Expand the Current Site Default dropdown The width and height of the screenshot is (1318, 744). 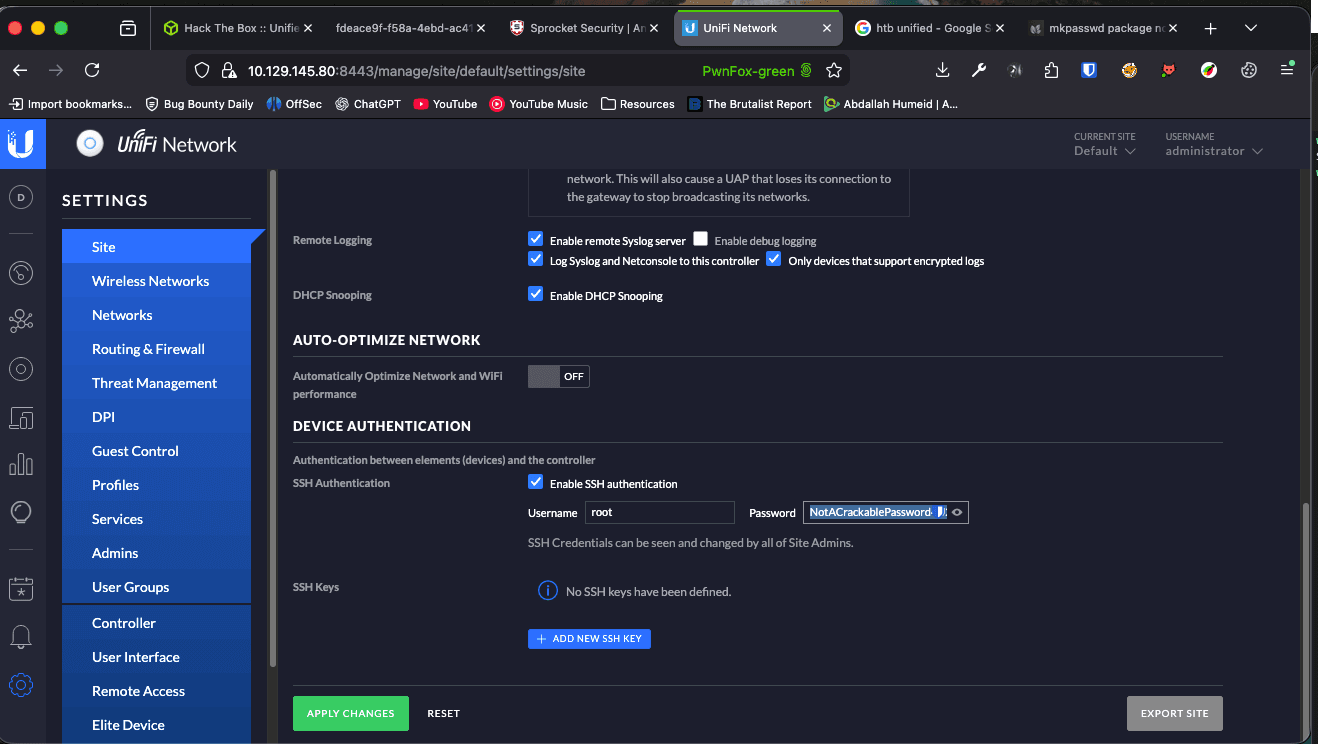tap(1105, 151)
